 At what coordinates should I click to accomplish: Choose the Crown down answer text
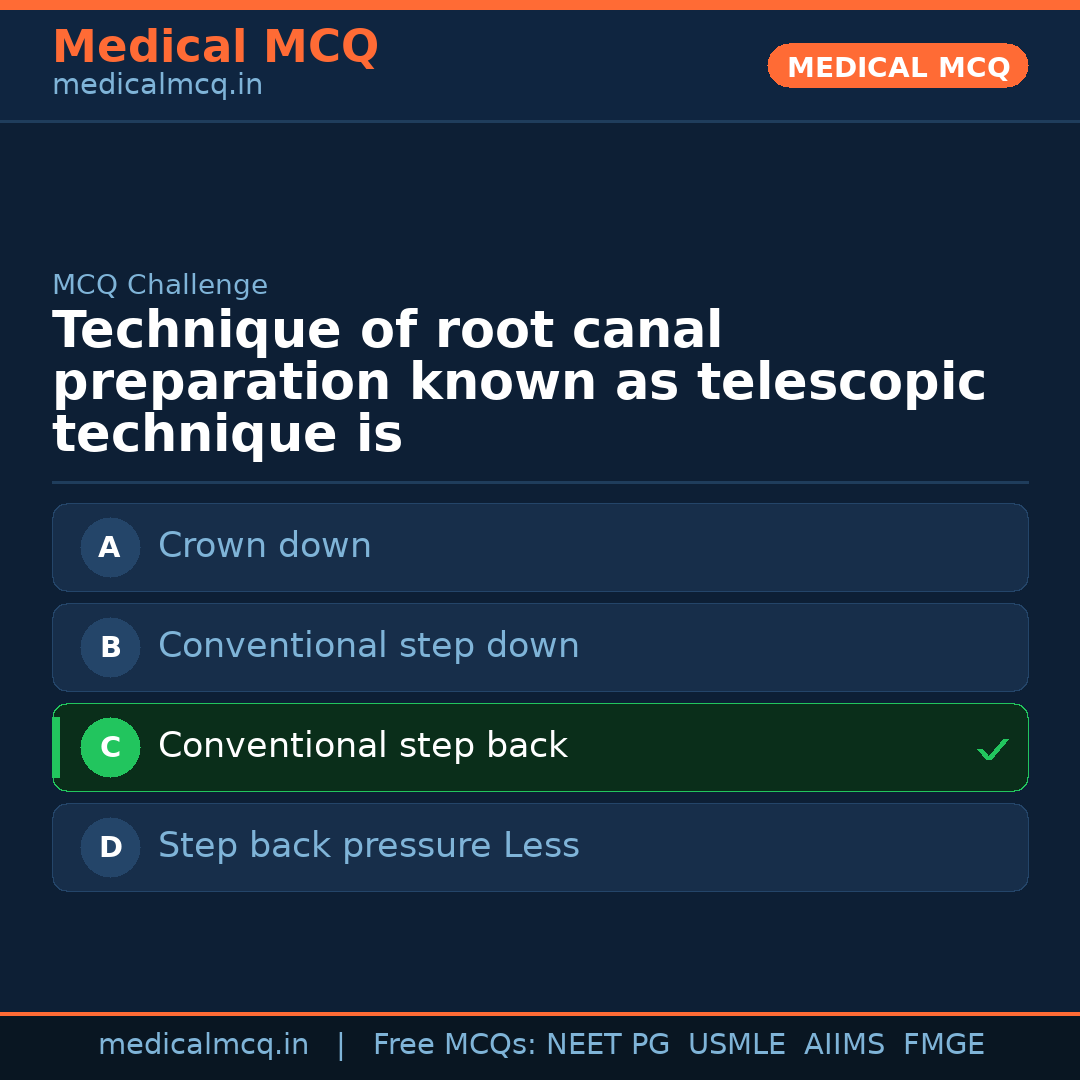[x=265, y=546]
